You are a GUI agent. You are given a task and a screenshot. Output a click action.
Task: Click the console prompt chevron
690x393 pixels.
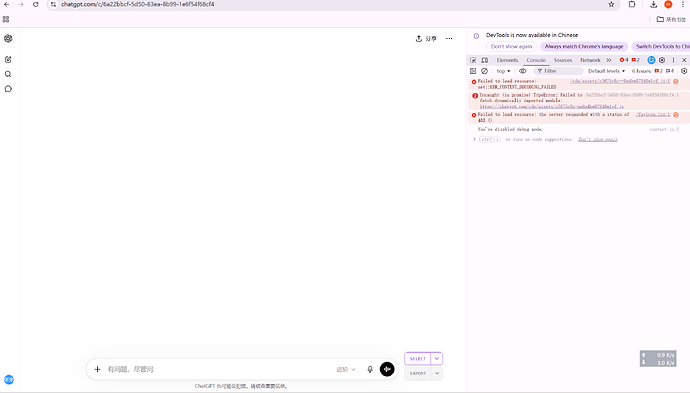pos(474,140)
